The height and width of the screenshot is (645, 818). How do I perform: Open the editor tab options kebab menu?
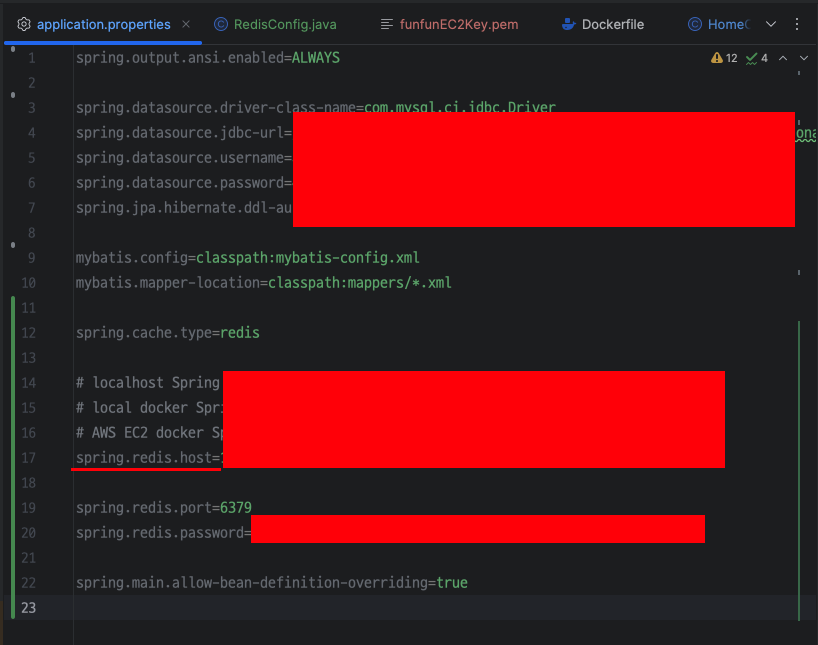[x=797, y=24]
